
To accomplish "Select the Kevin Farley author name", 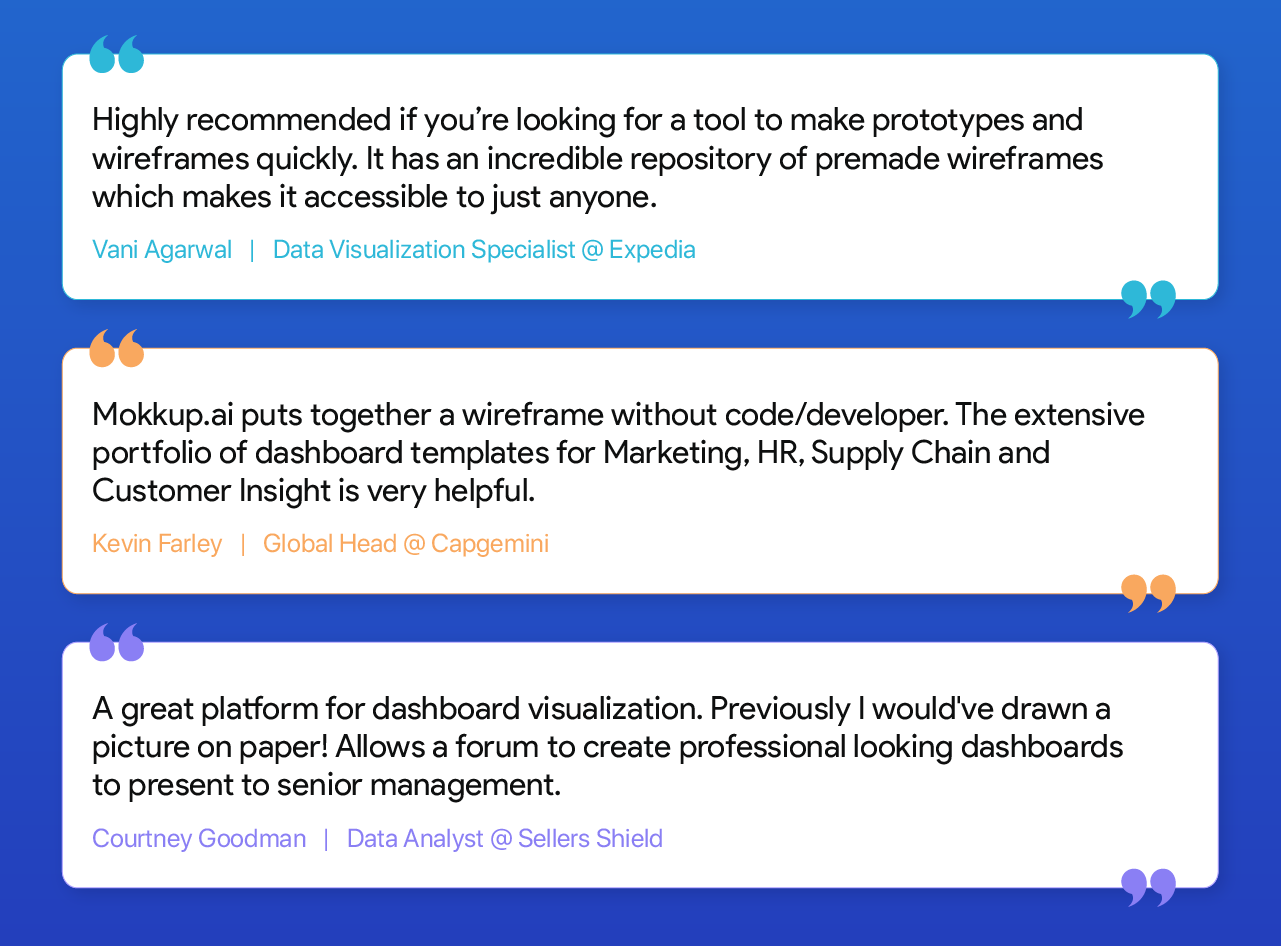I will [157, 544].
